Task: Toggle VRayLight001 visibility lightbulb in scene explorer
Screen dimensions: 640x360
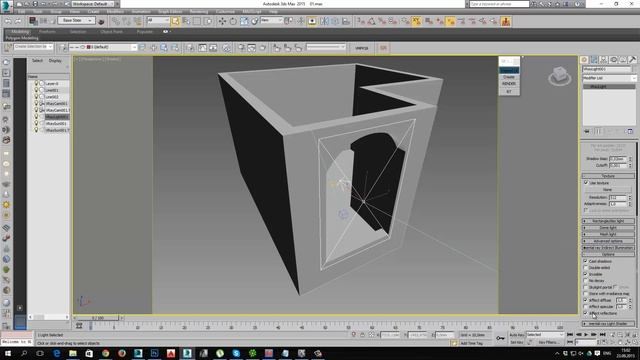Action: pos(36,117)
